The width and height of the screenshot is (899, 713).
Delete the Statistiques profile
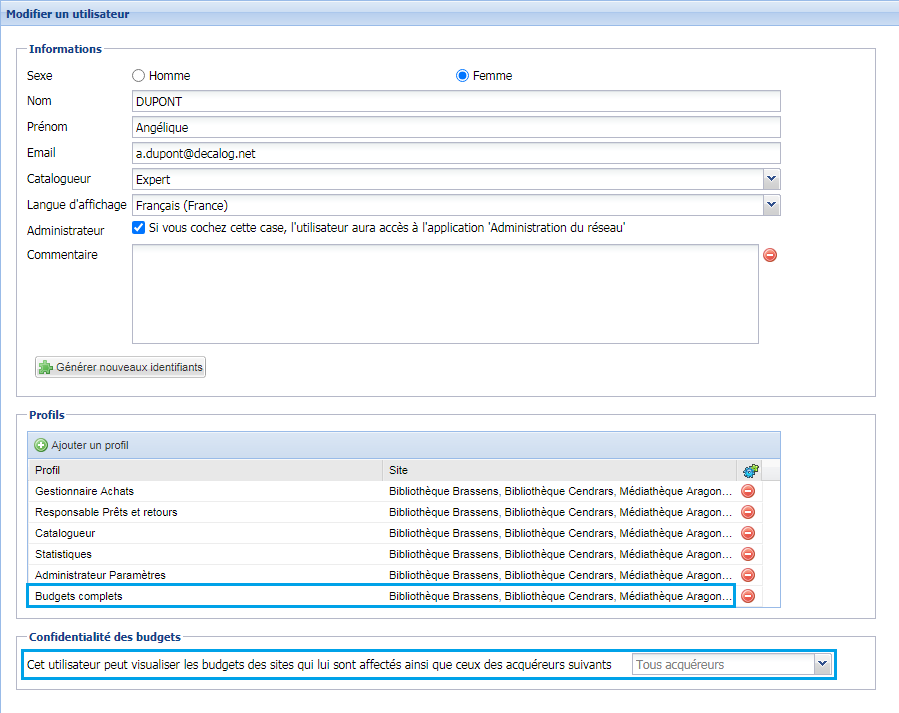click(747, 554)
